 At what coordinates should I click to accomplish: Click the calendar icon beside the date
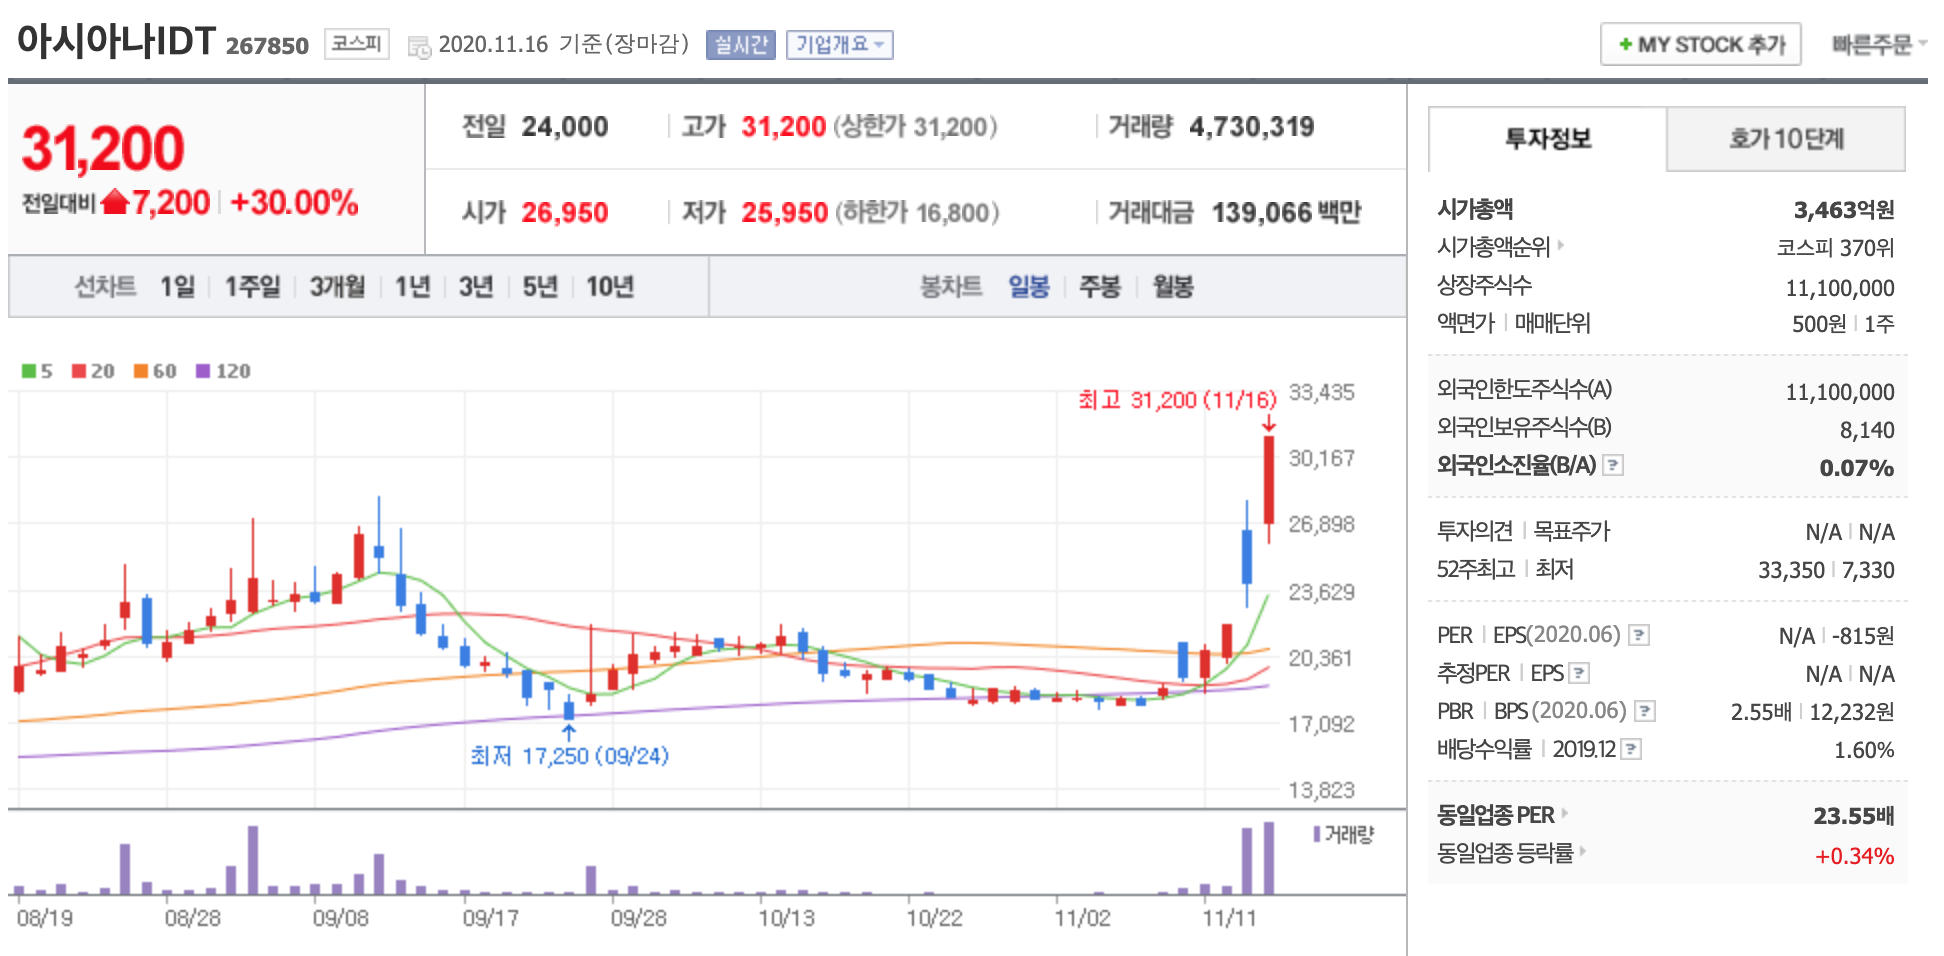420,46
